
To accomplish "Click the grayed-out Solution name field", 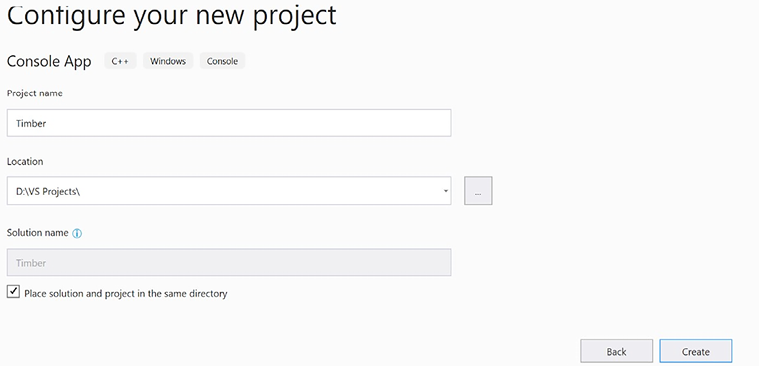I will pos(229,262).
